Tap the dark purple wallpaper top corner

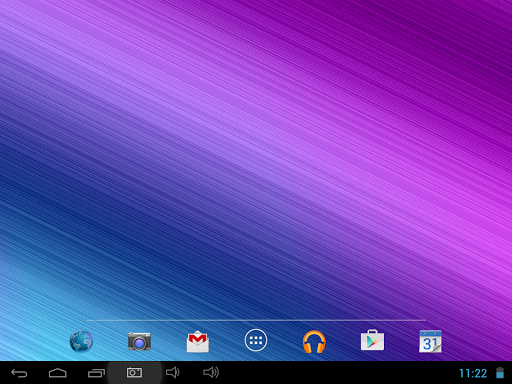click(x=483, y=20)
